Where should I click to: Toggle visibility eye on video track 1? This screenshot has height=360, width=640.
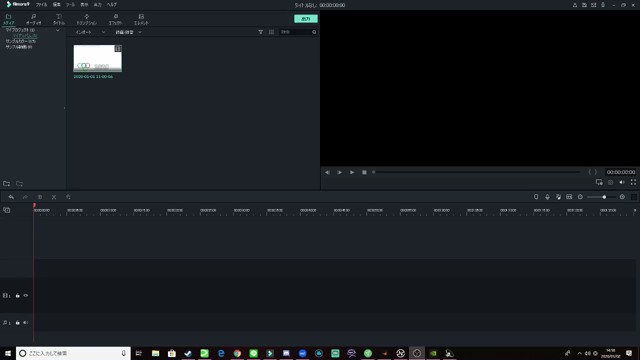26,295
